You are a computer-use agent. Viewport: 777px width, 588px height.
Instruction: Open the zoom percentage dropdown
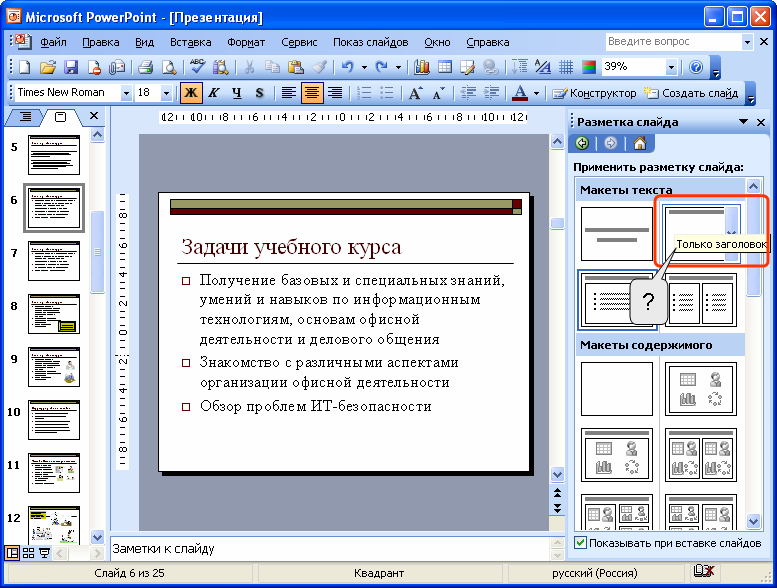[x=671, y=67]
